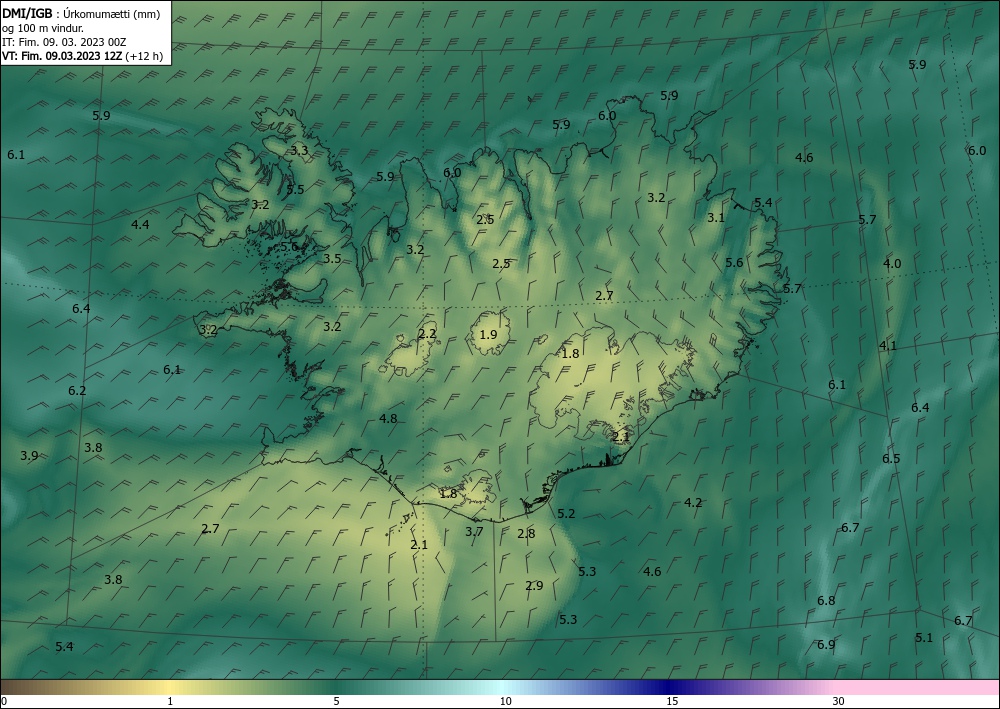Click the 2.8 value off the south coast
The width and height of the screenshot is (1000, 709).
tap(526, 534)
